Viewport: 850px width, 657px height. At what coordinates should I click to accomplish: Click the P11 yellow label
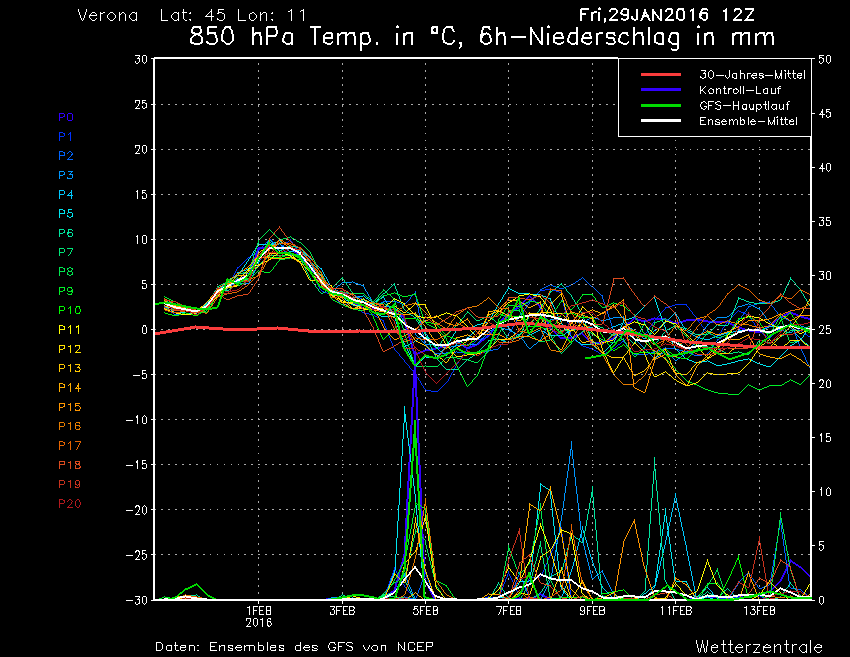(69, 330)
